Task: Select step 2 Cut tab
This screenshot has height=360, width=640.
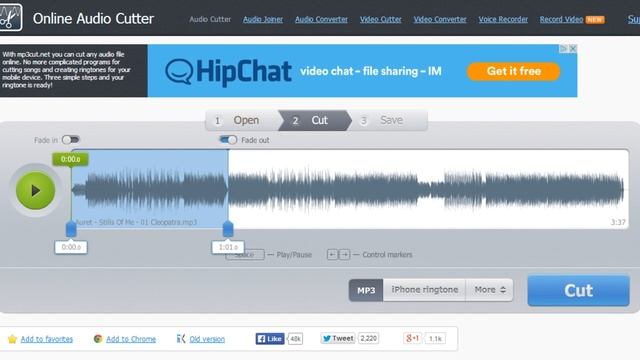Action: click(x=314, y=120)
